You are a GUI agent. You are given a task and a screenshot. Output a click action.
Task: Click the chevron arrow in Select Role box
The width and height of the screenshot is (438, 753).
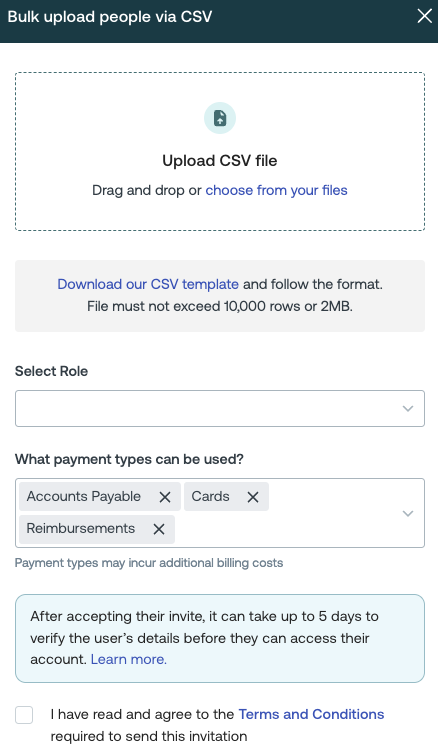408,409
